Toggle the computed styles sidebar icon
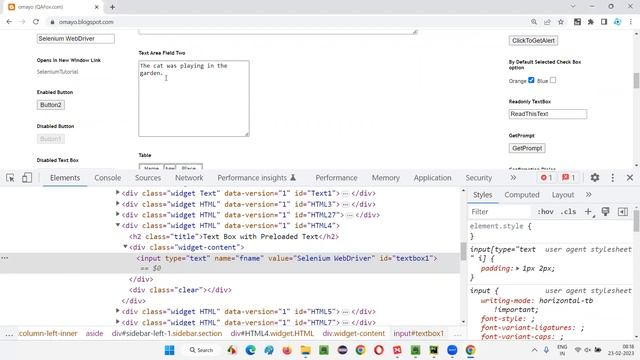Viewport: 640px width, 360px height. click(622, 211)
